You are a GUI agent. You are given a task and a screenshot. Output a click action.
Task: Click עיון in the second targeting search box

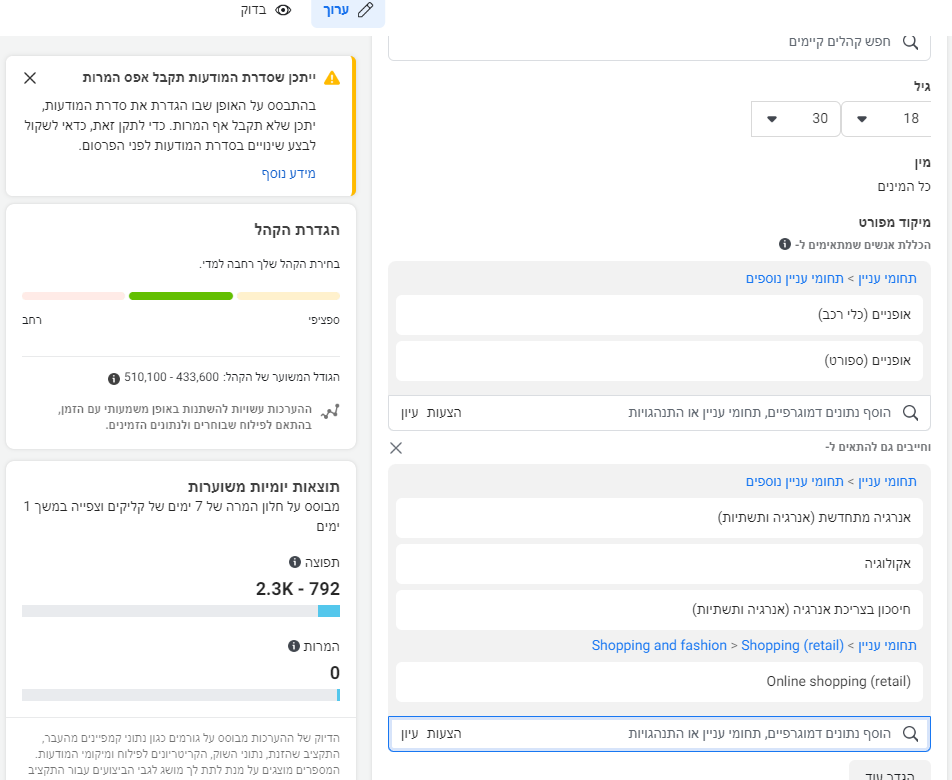(408, 733)
